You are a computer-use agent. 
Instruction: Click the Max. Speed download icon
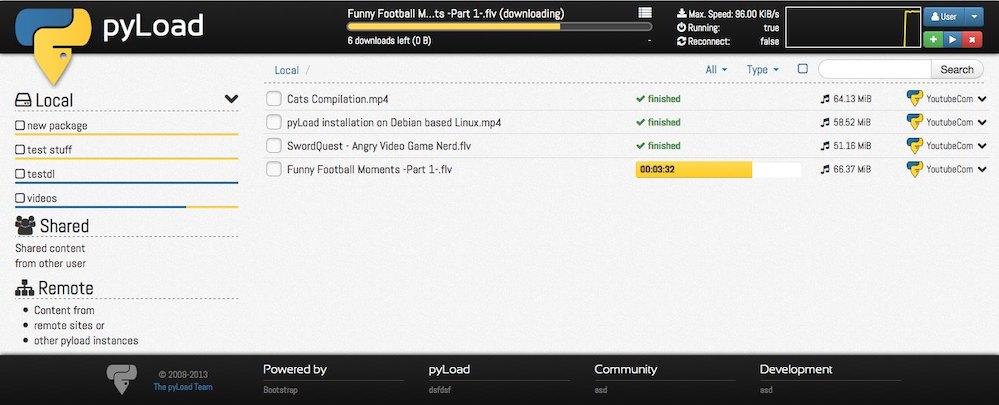[x=681, y=14]
